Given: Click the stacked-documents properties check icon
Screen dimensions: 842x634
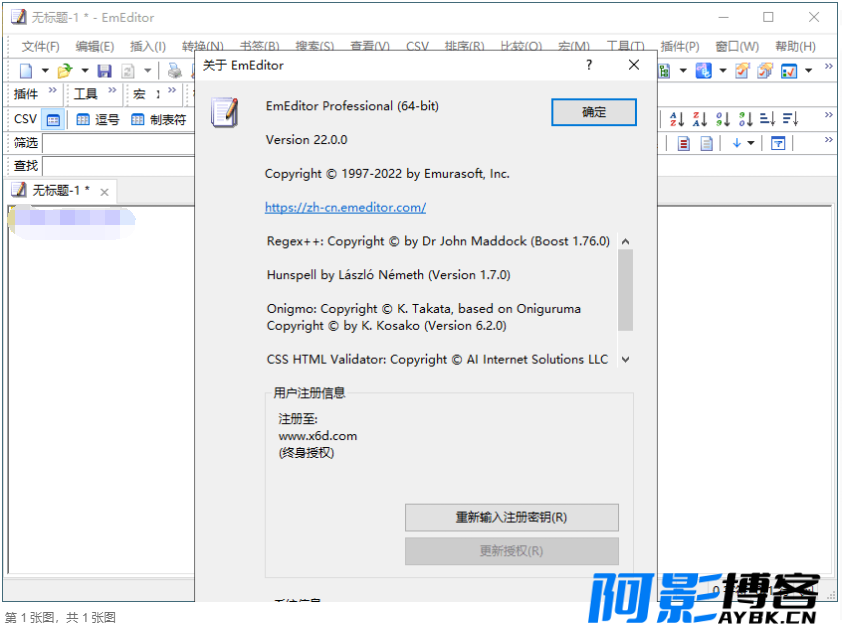Looking at the screenshot, I should click(765, 71).
